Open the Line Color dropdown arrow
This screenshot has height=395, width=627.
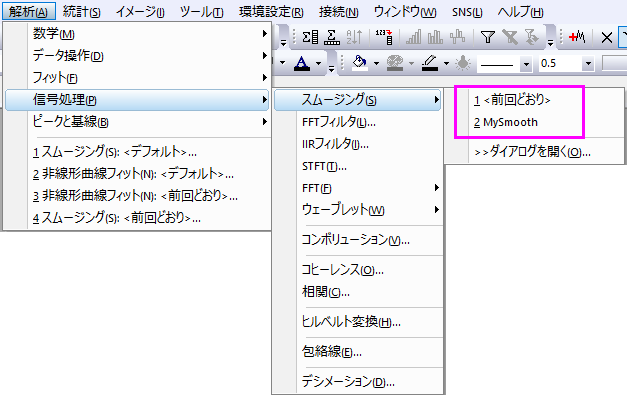(447, 63)
